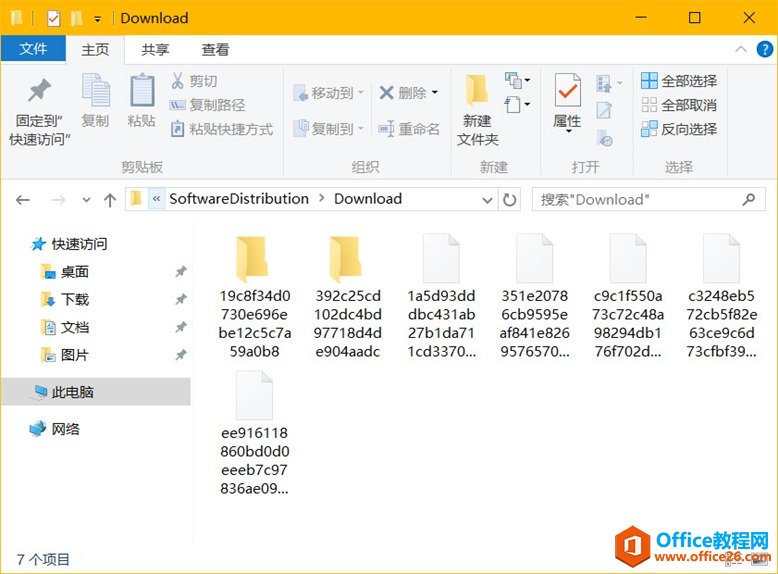Image resolution: width=778 pixels, height=574 pixels.
Task: Select 此电脑 in the navigation pane
Action: [72, 392]
